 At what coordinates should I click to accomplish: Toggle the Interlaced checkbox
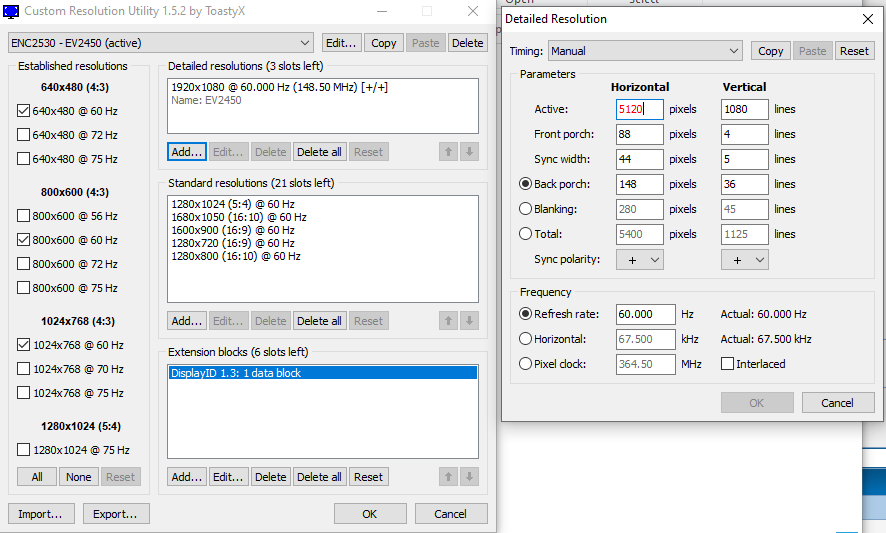coord(727,364)
